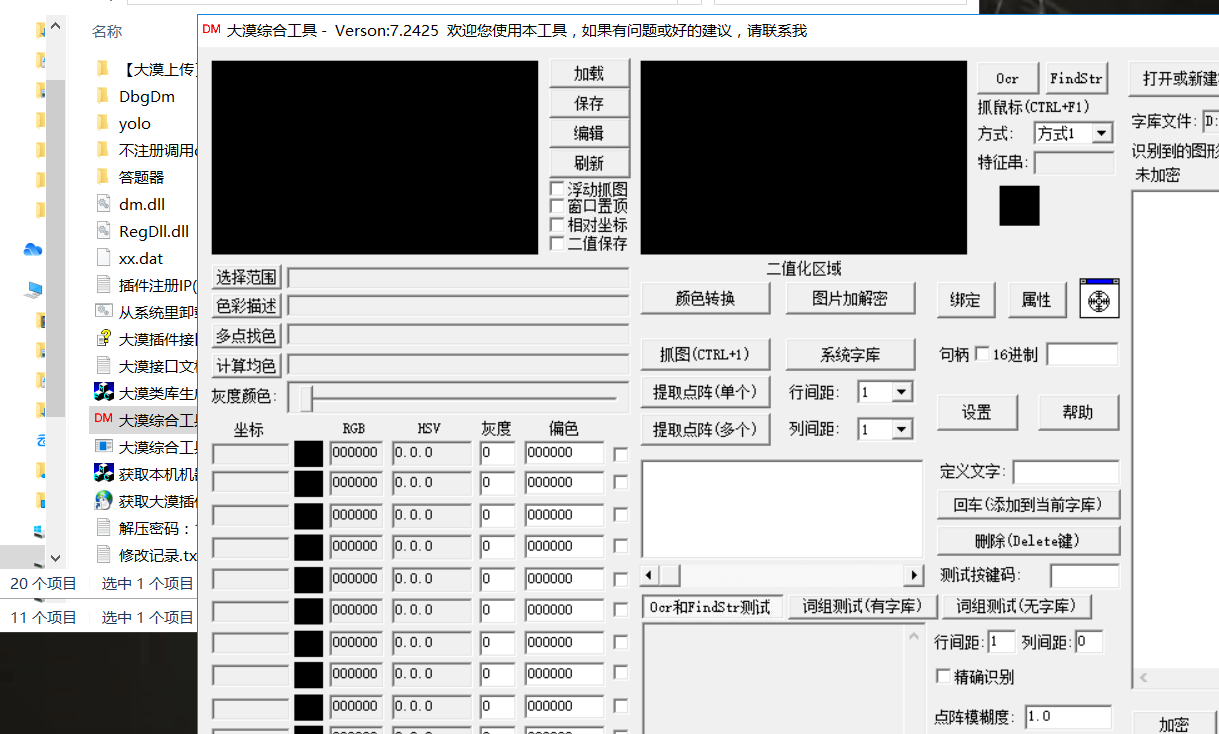1219x734 pixels.
Task: Select the 从系统里卸载 script icon
Action: (102, 312)
